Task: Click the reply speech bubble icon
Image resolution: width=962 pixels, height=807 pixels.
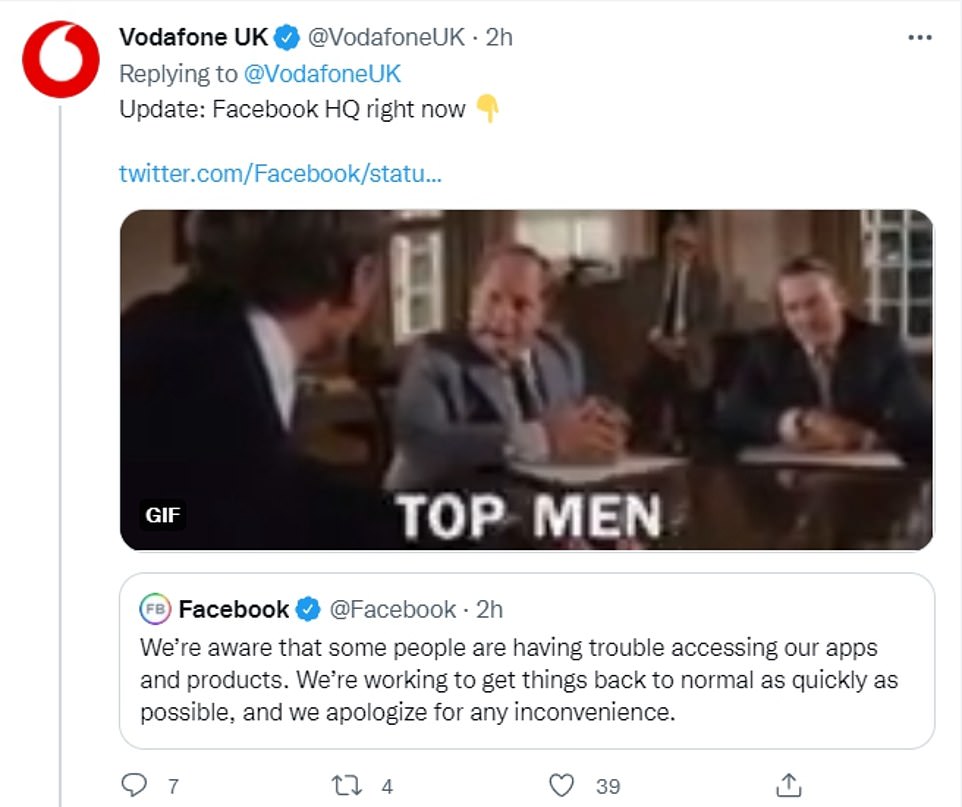Action: click(x=134, y=786)
